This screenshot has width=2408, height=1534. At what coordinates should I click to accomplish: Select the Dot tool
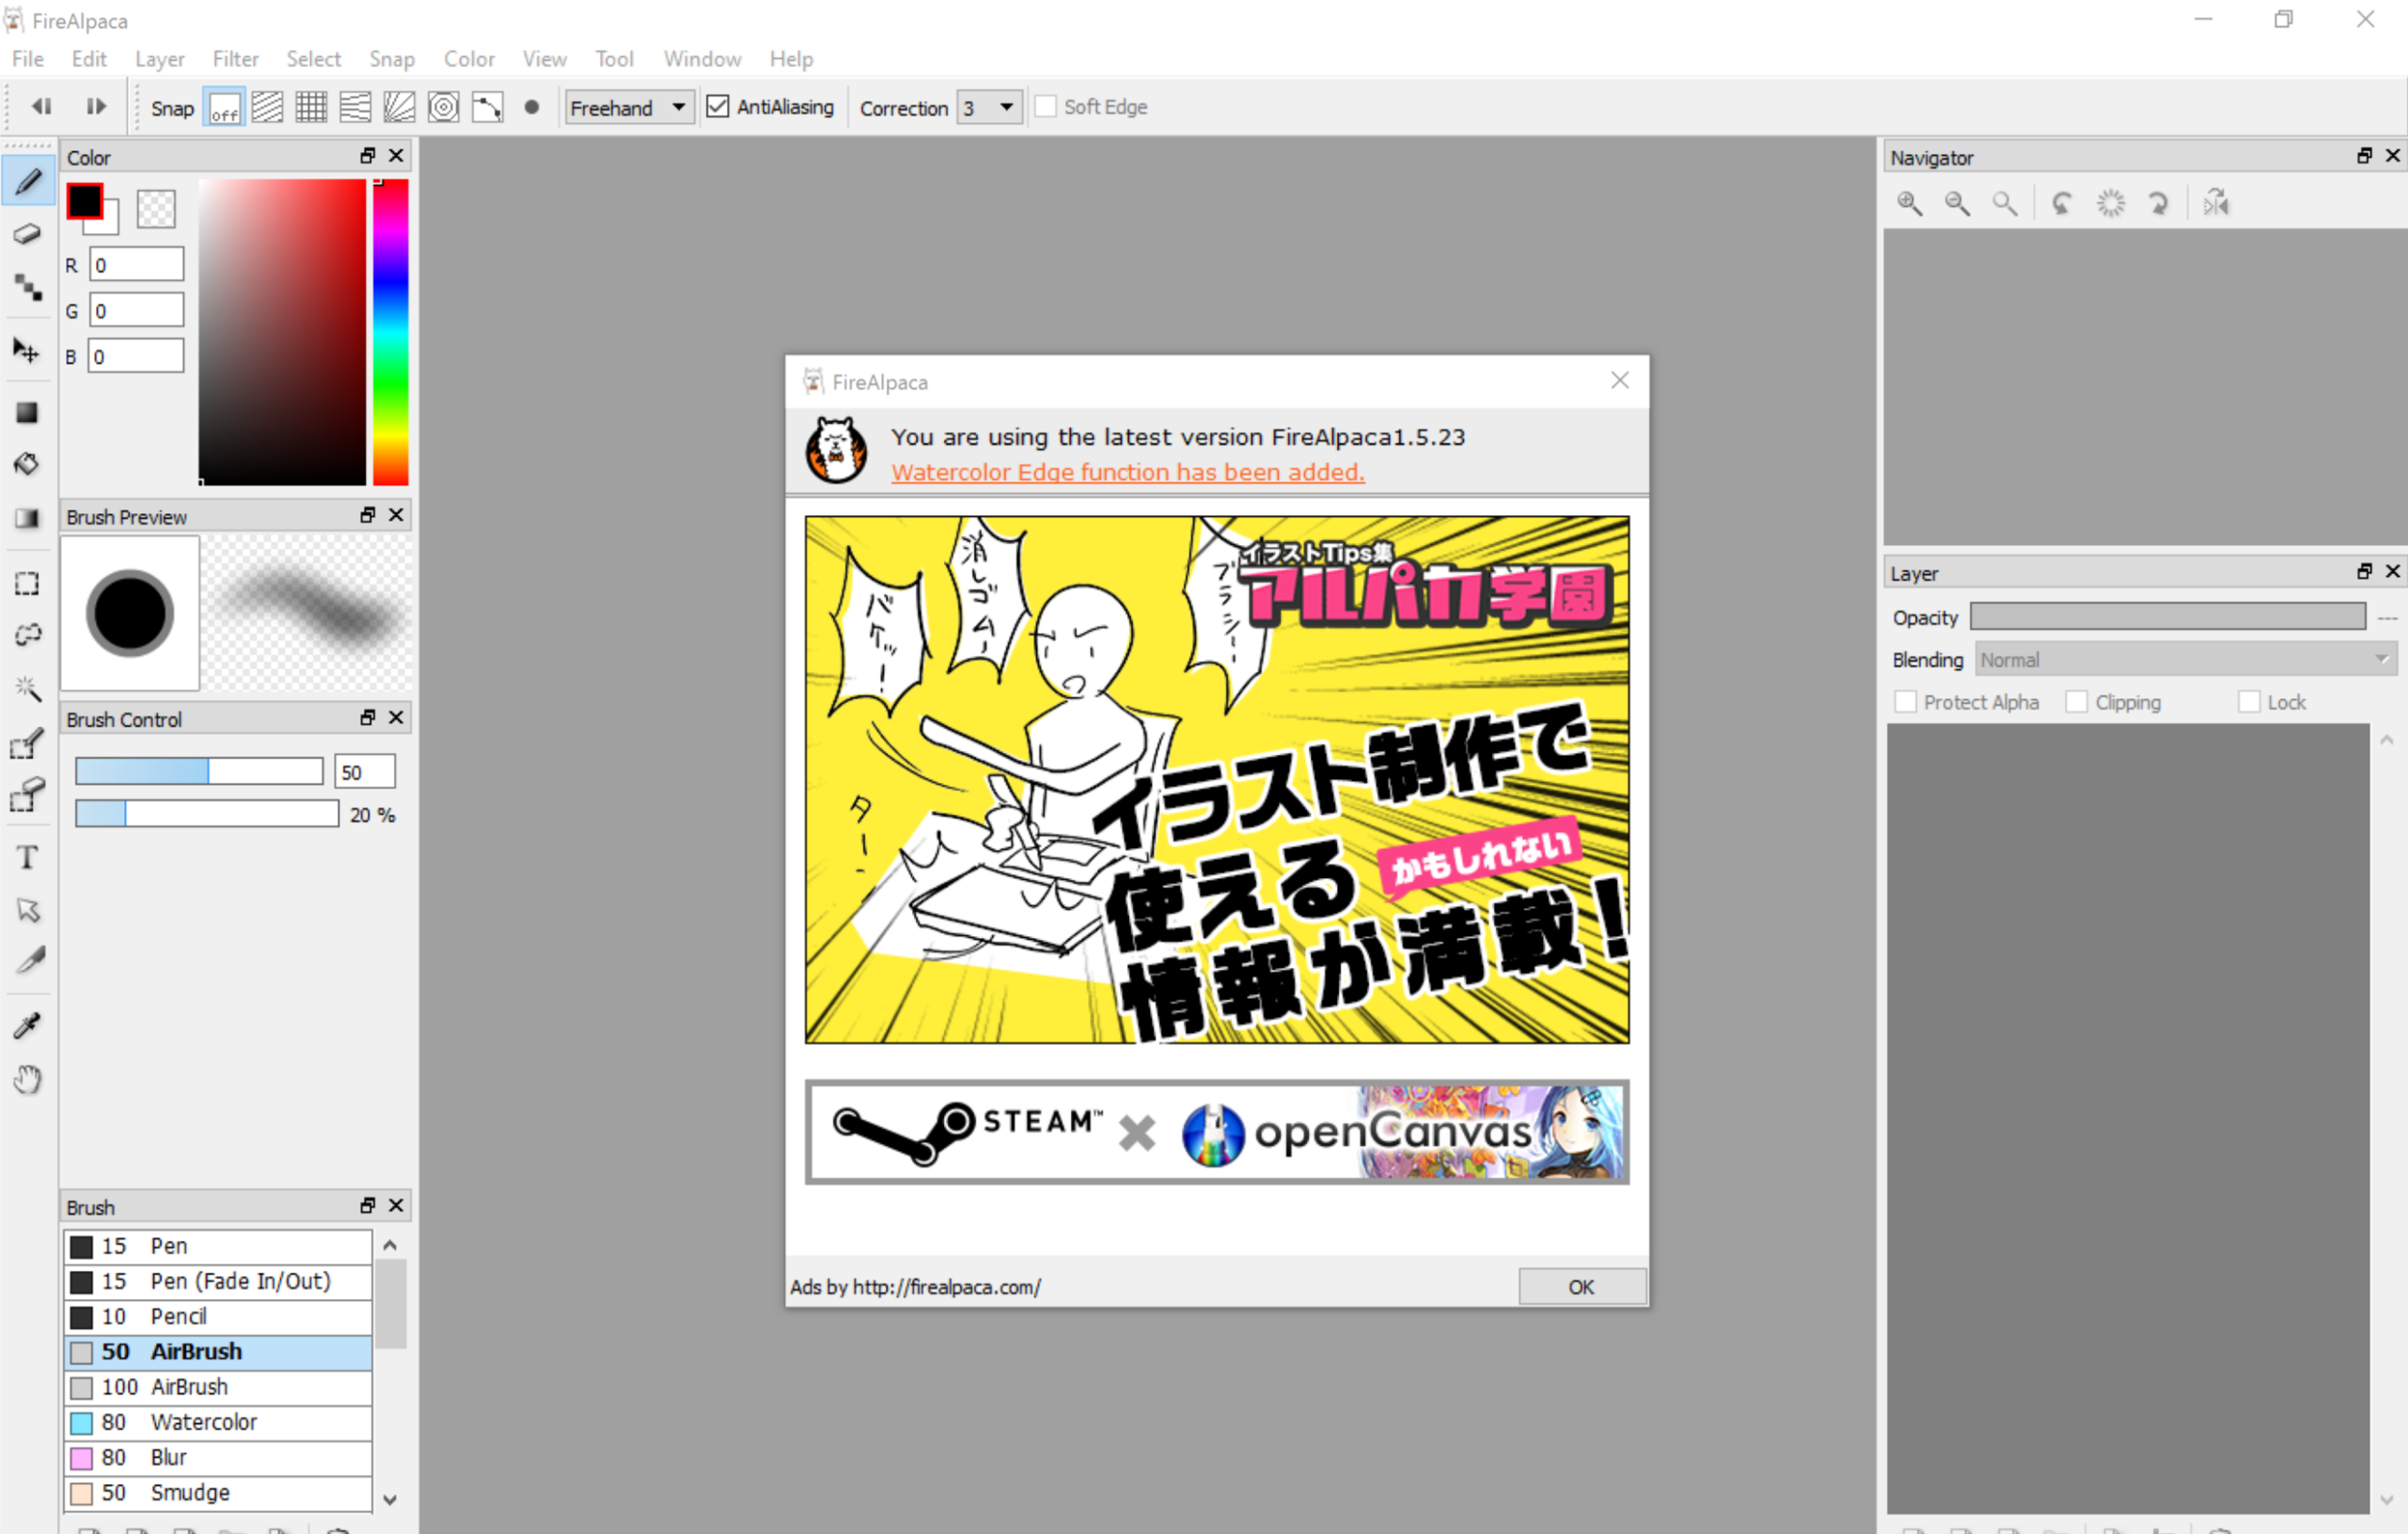click(x=28, y=288)
